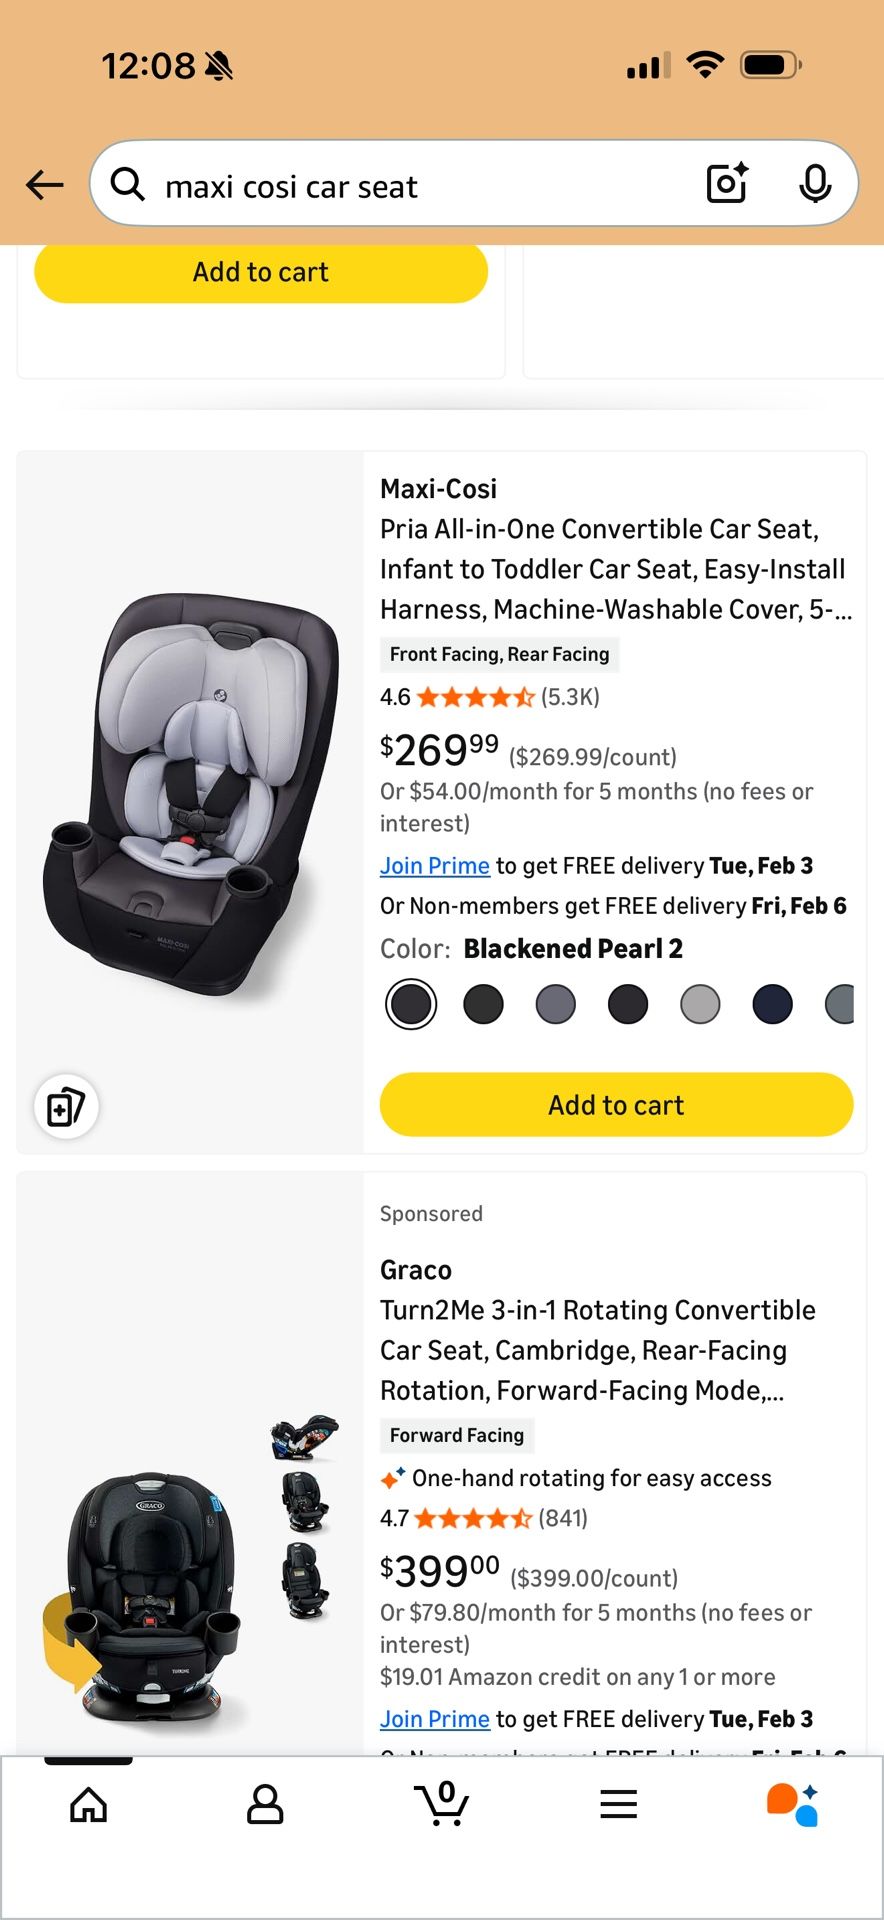Open the Home tab icon
Image resolution: width=884 pixels, height=1920 pixels.
pos(88,1805)
